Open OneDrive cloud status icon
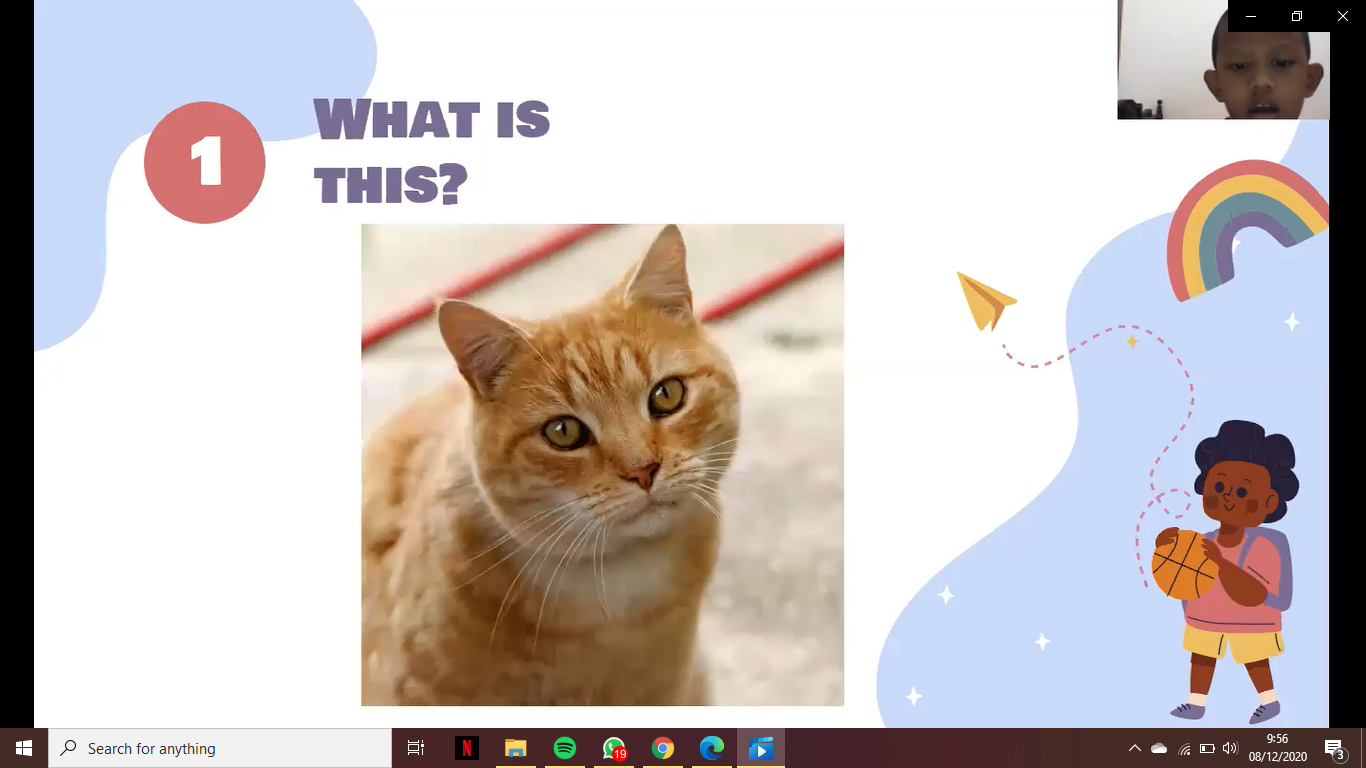1366x768 pixels. [1159, 748]
